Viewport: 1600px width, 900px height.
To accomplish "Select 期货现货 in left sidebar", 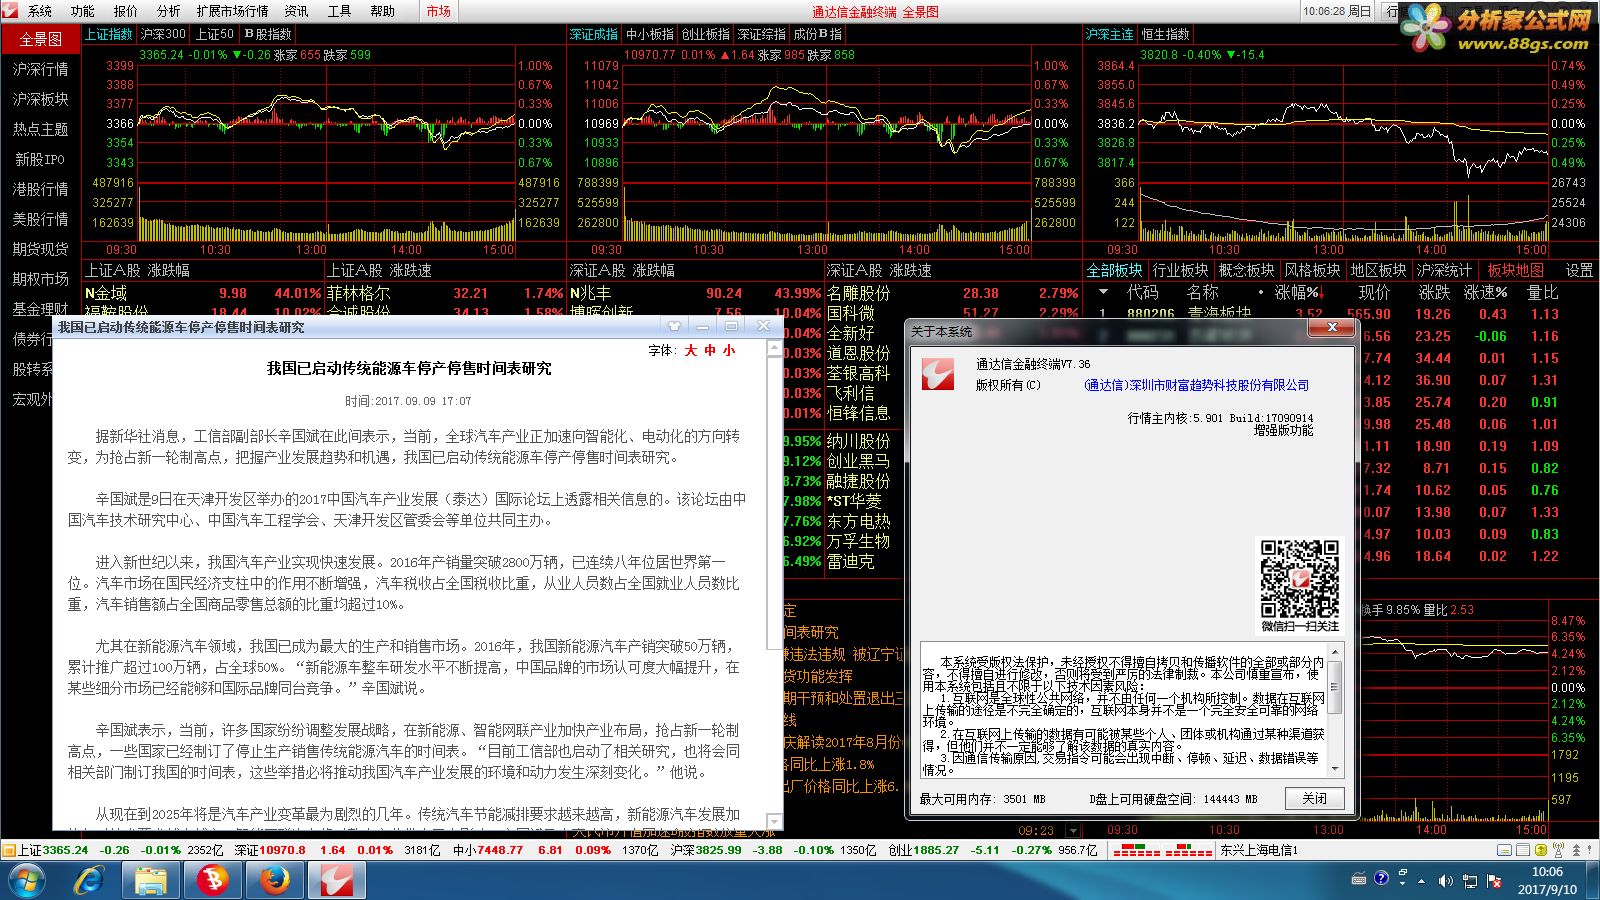I will 40,249.
